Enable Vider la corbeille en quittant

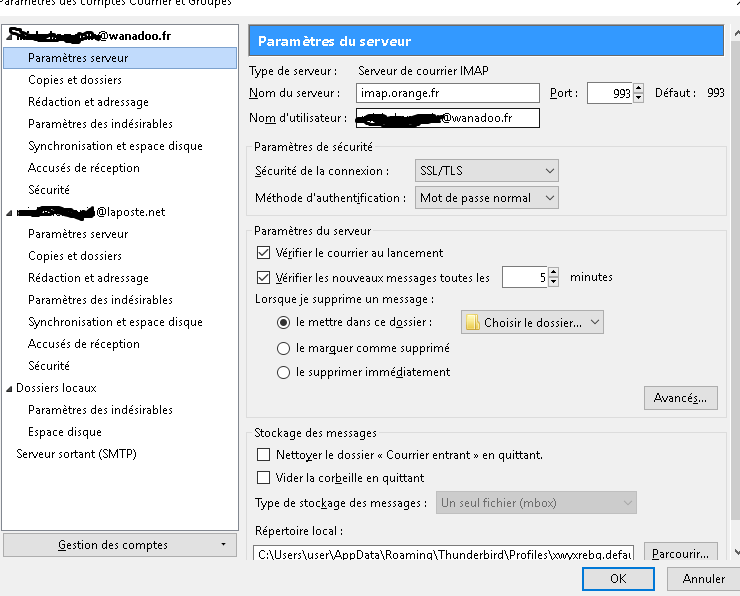(x=264, y=478)
